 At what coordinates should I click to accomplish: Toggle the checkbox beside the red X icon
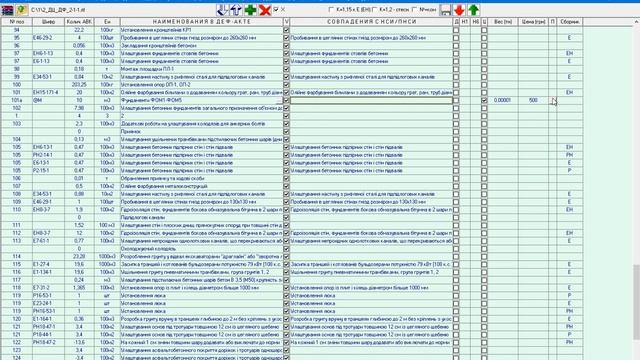[x=276, y=9]
